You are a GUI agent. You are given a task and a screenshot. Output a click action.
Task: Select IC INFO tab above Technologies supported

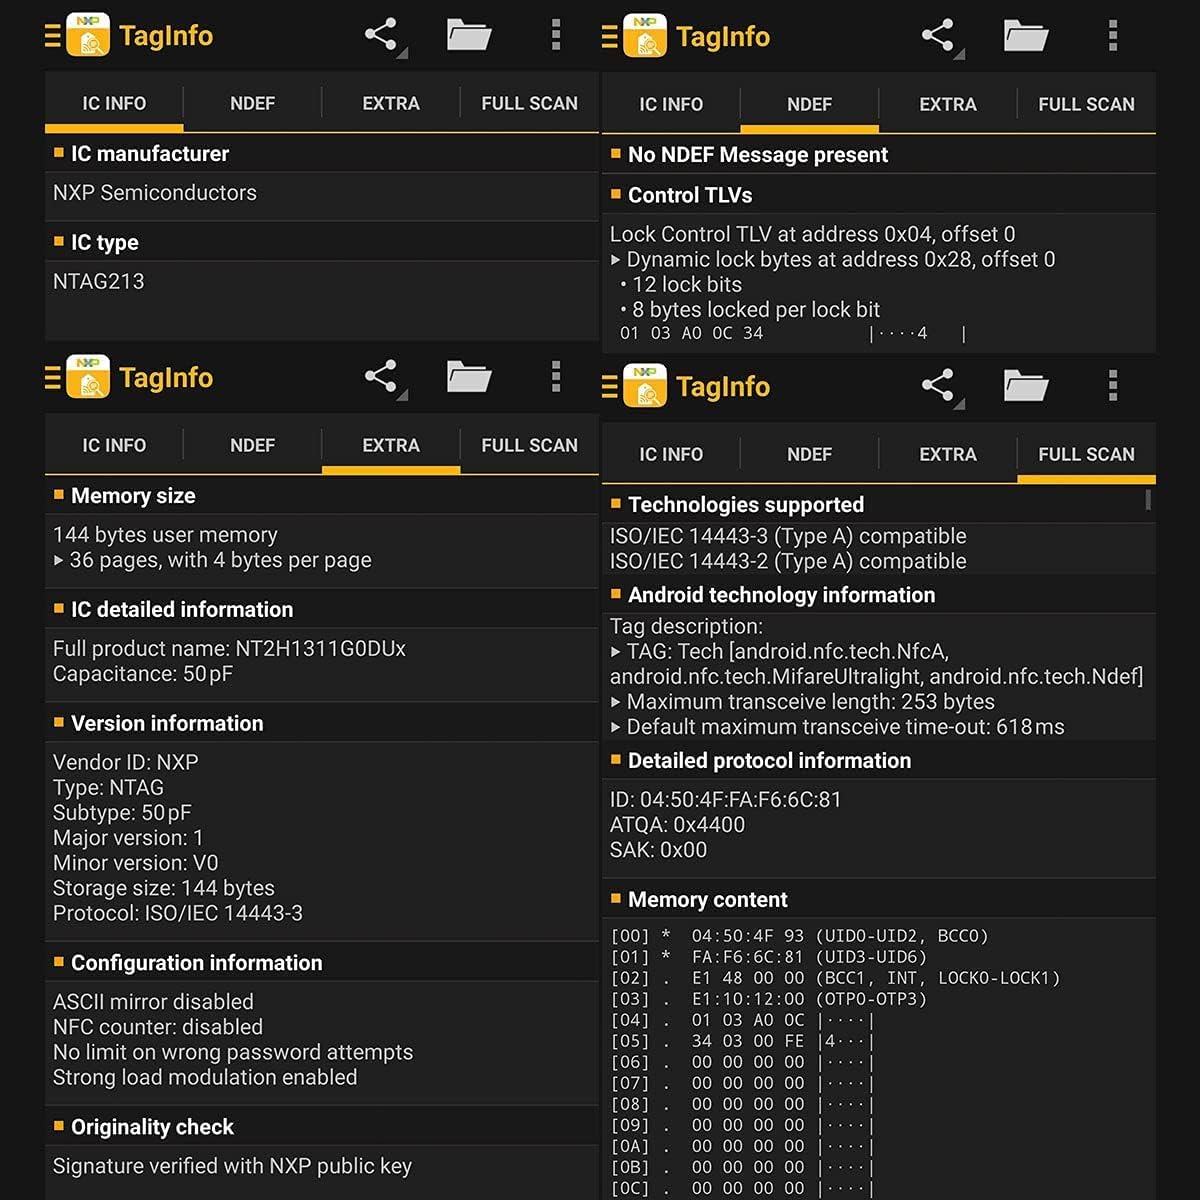click(x=671, y=454)
